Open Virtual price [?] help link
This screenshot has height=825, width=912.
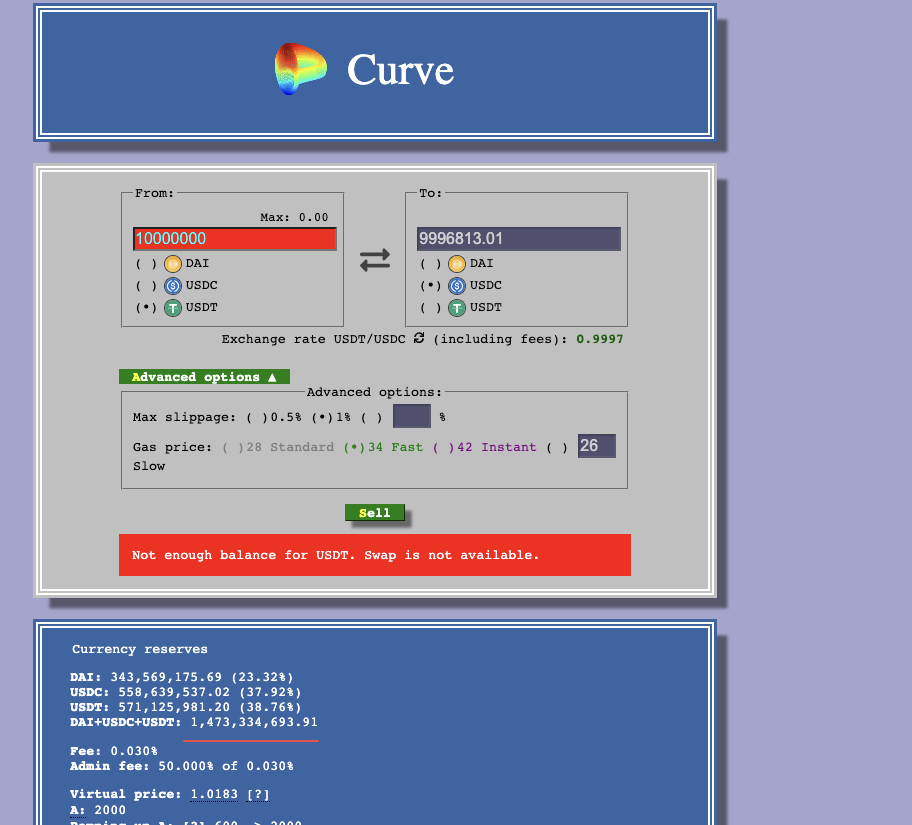point(258,794)
